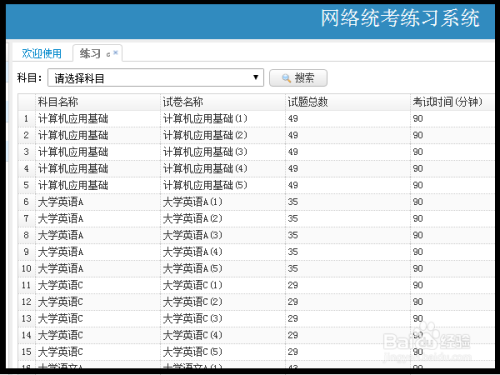Click question count 29 in row 12

293,302
